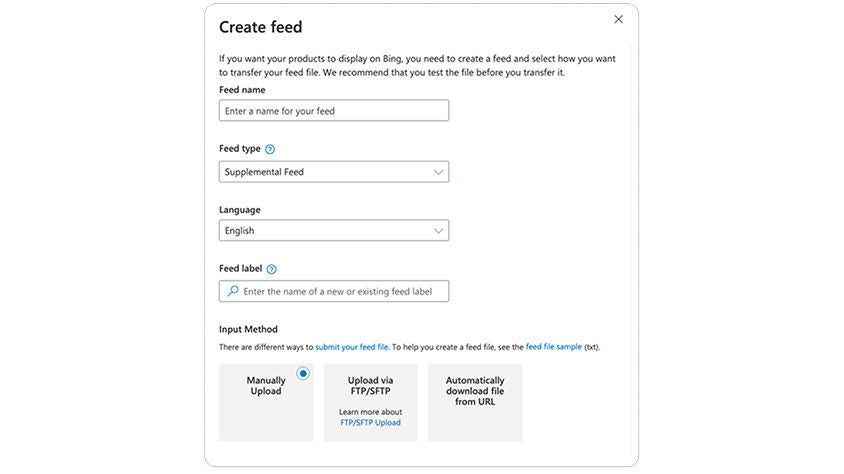844x474 pixels.
Task: Click the Manually Upload tile label
Action: point(266,386)
